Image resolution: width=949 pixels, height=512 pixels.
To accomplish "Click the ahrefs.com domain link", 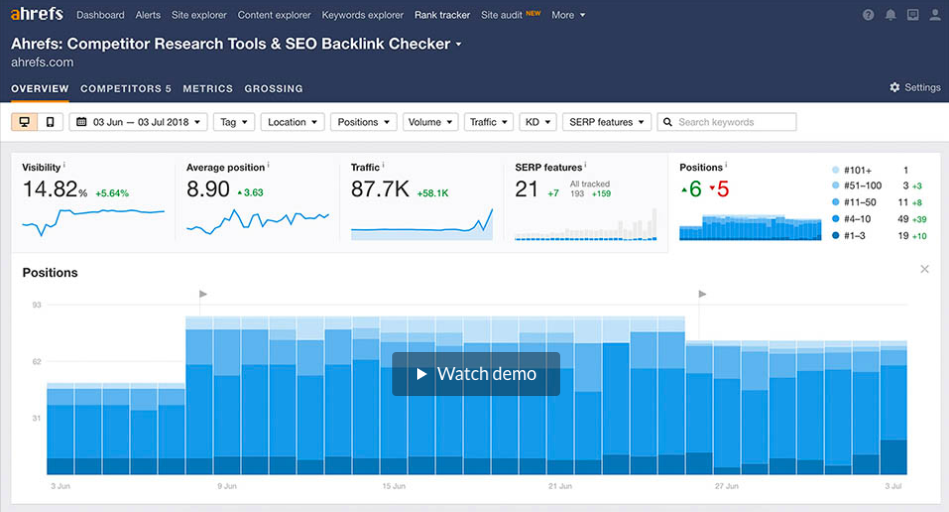I will tap(42, 62).
